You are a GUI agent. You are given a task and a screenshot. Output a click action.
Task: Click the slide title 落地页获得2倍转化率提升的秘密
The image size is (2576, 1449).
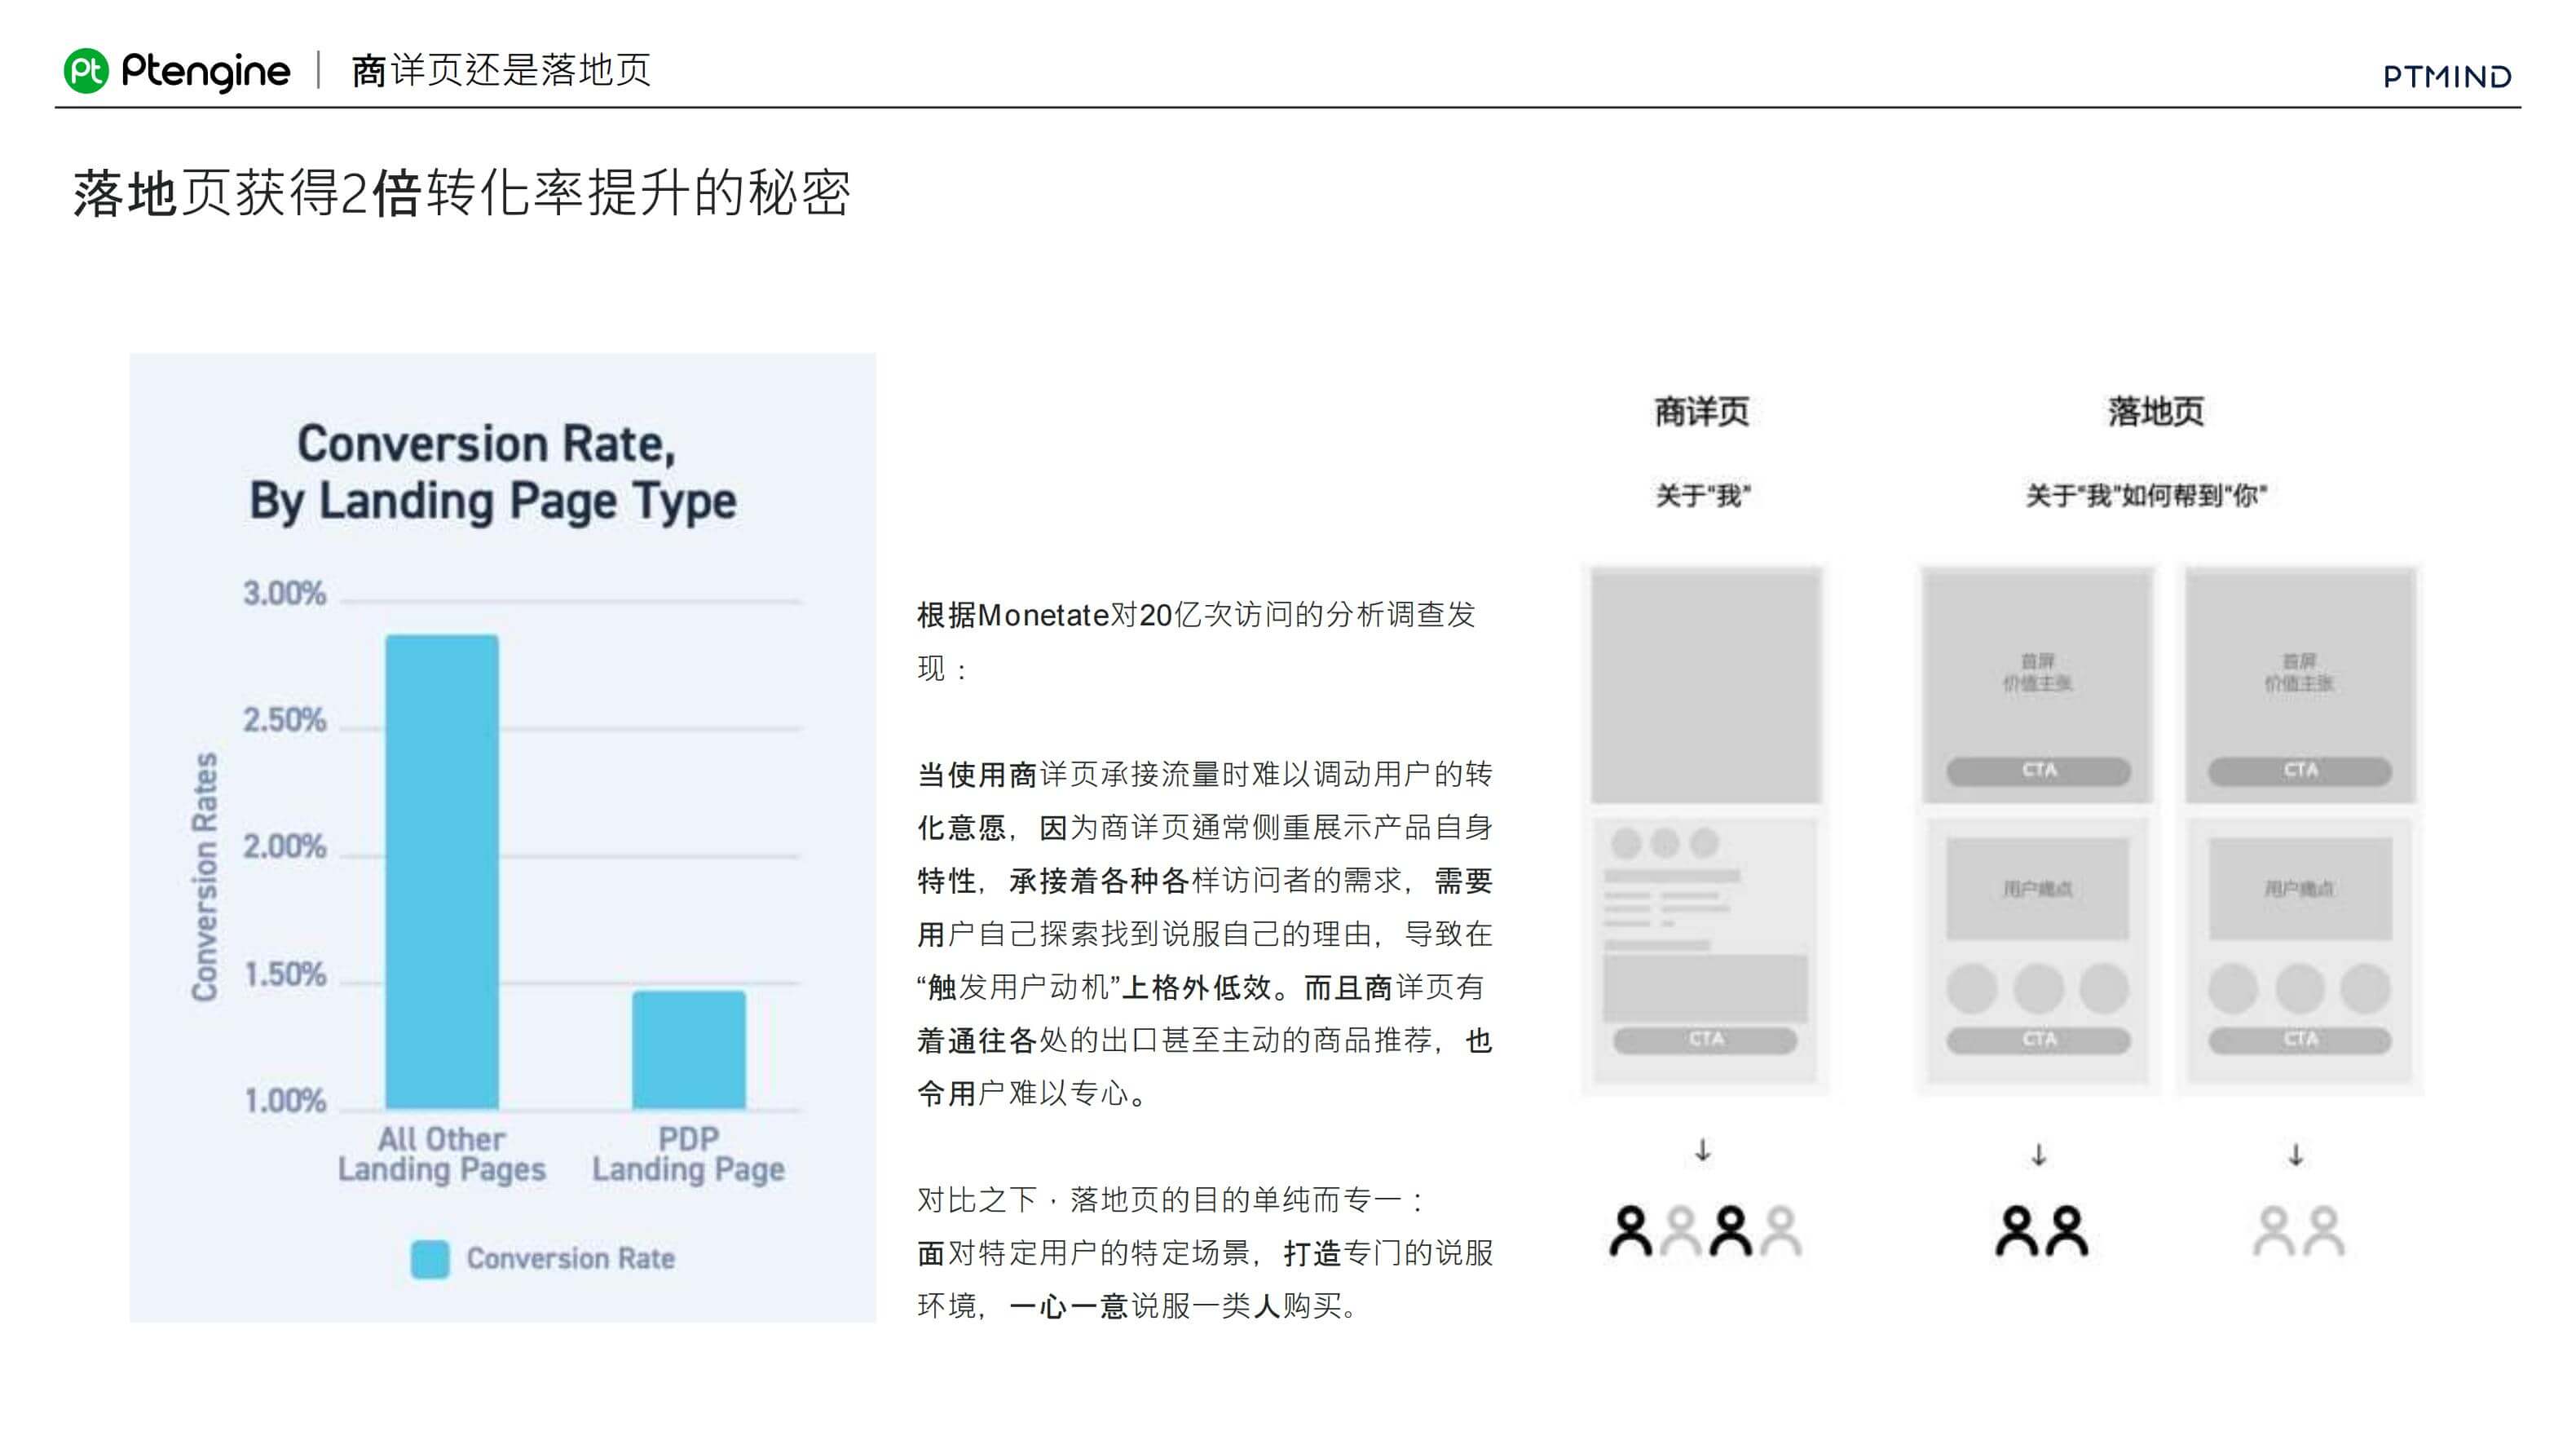coord(462,193)
